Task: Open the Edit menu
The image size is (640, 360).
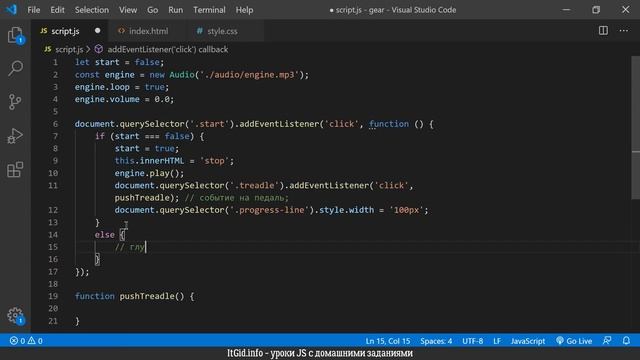Action: coord(57,10)
